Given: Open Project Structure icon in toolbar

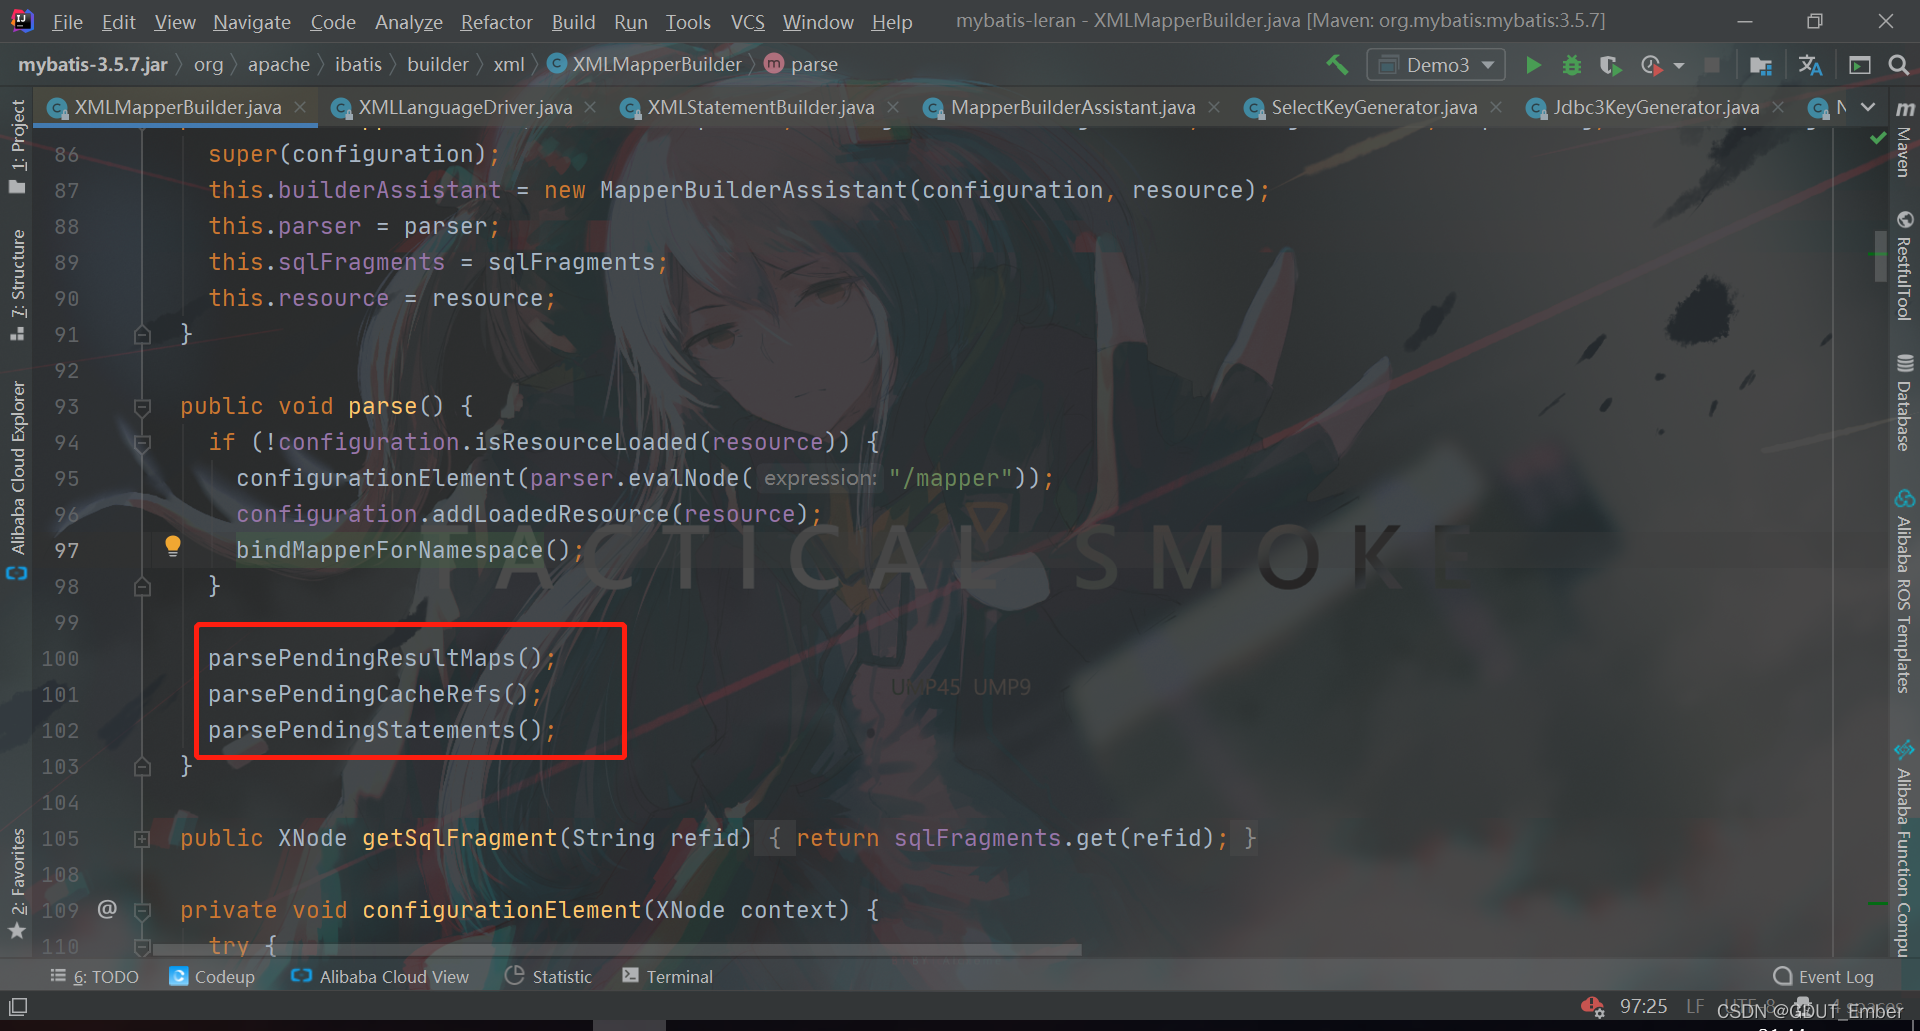Looking at the screenshot, I should click(1761, 65).
